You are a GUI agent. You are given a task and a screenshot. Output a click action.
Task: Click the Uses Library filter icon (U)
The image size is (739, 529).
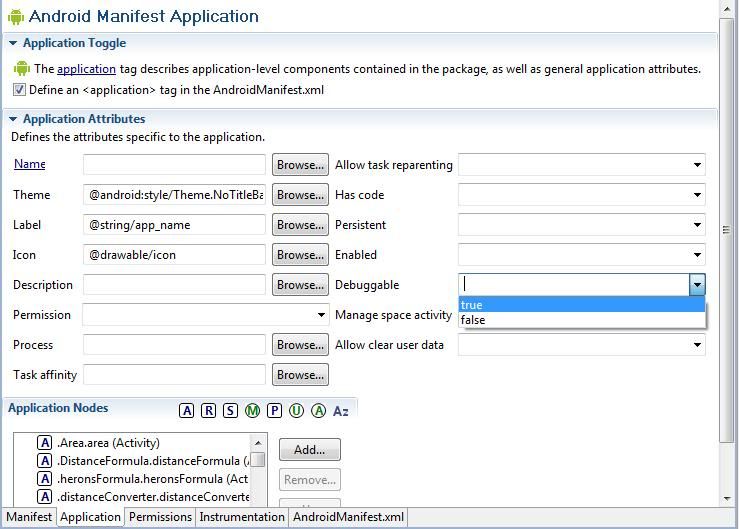click(296, 411)
